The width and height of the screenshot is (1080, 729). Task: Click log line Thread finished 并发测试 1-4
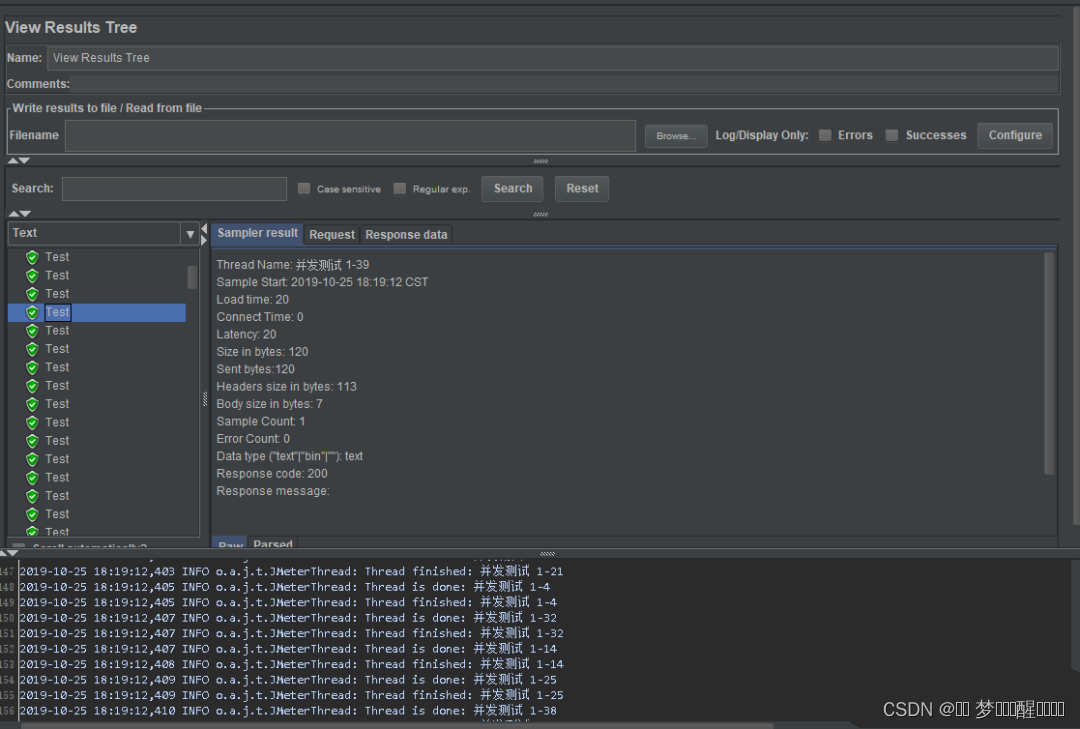click(289, 602)
